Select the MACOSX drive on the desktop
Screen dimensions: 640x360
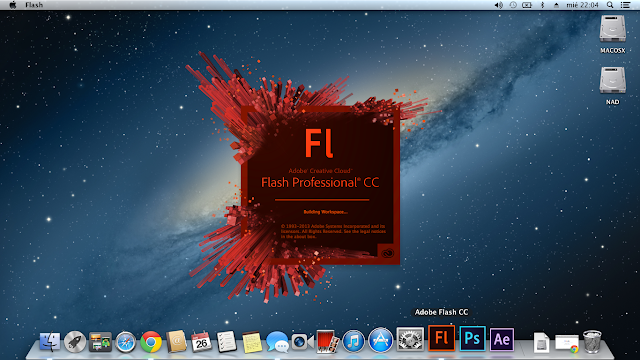(613, 34)
